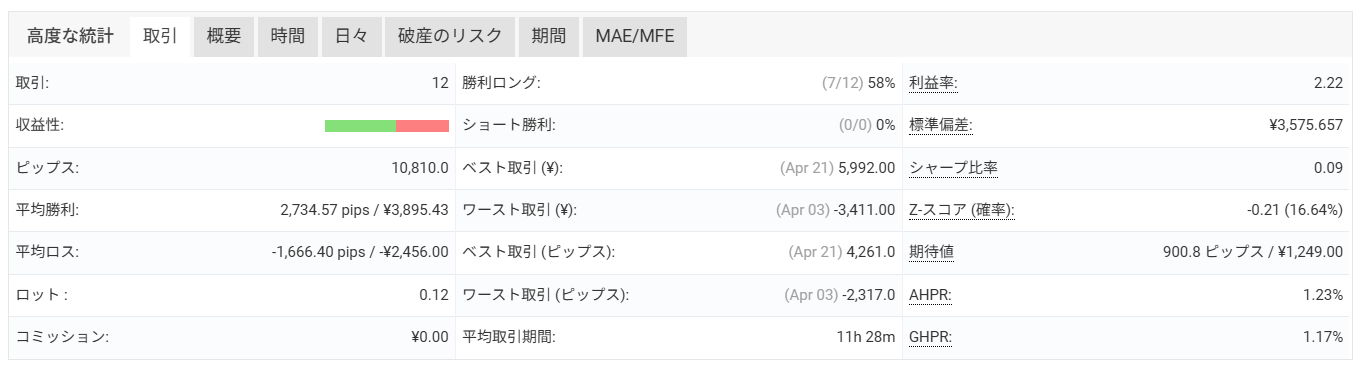Click the green part of the 収益性 bar
Image resolution: width=1361 pixels, height=368 pixels.
click(360, 126)
